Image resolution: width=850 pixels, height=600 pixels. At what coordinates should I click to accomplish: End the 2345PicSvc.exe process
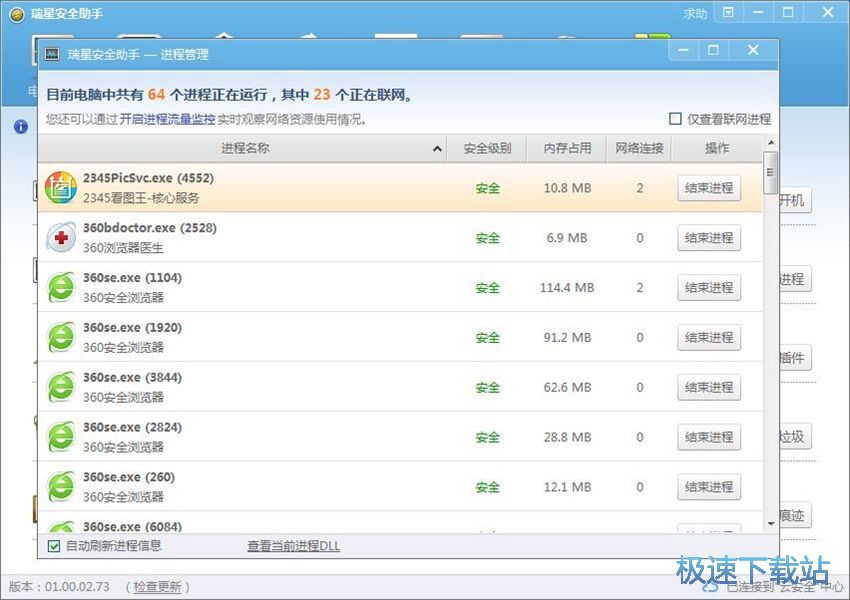[709, 188]
